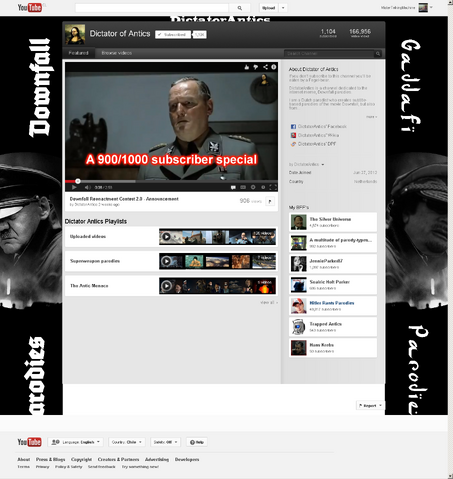Flag the Downfall Reenactment Contest video
The image size is (453, 479).
(x=270, y=201)
